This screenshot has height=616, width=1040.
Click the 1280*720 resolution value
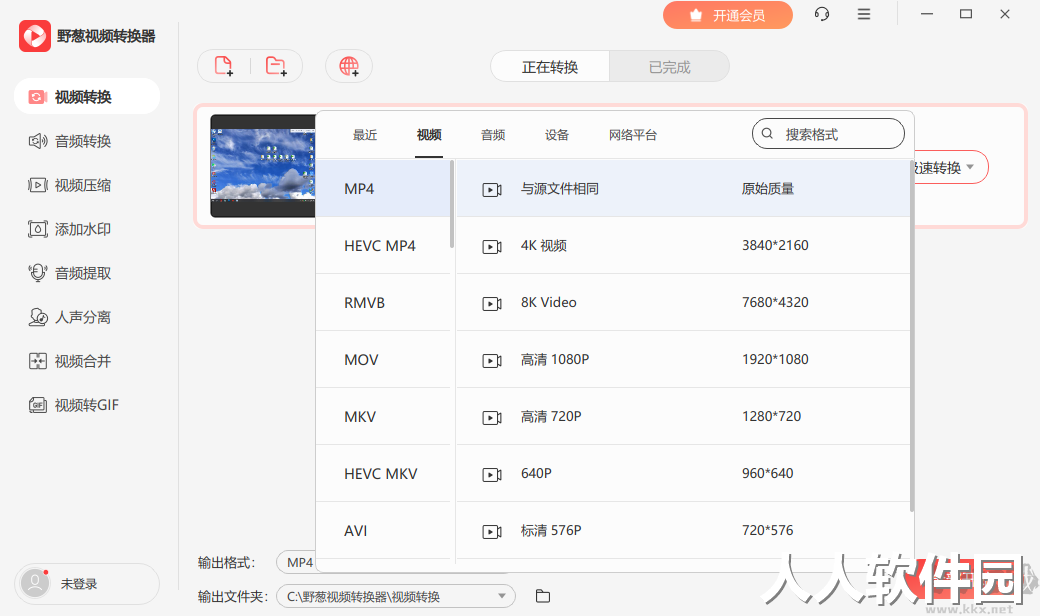pos(771,416)
